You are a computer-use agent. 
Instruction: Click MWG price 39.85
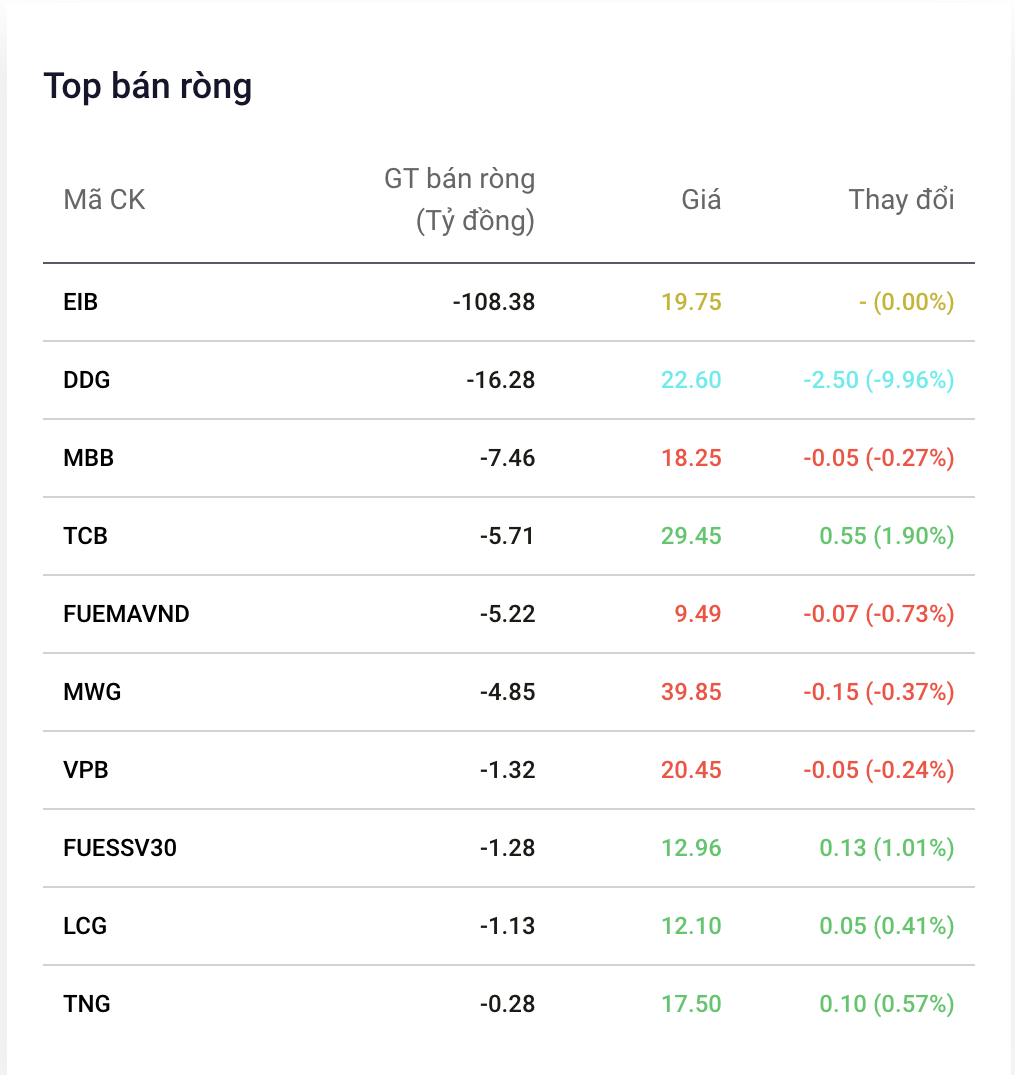[x=691, y=692]
